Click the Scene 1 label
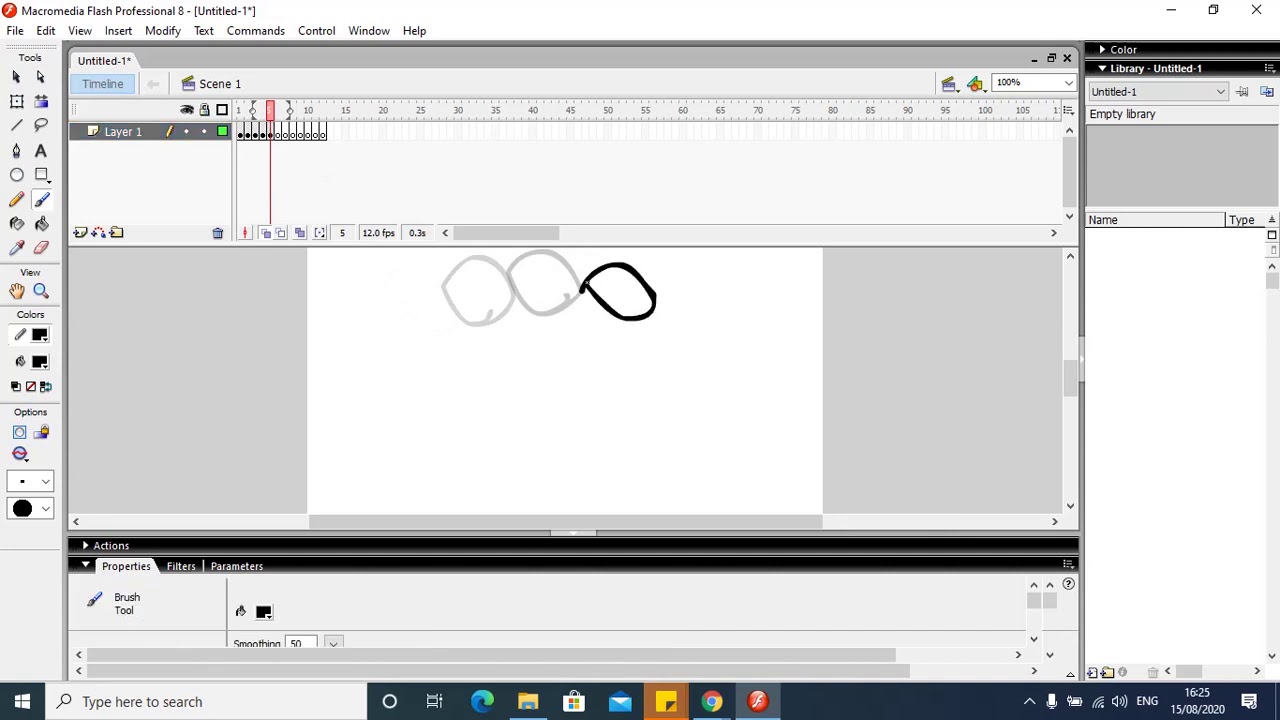This screenshot has height=720, width=1280. click(220, 84)
